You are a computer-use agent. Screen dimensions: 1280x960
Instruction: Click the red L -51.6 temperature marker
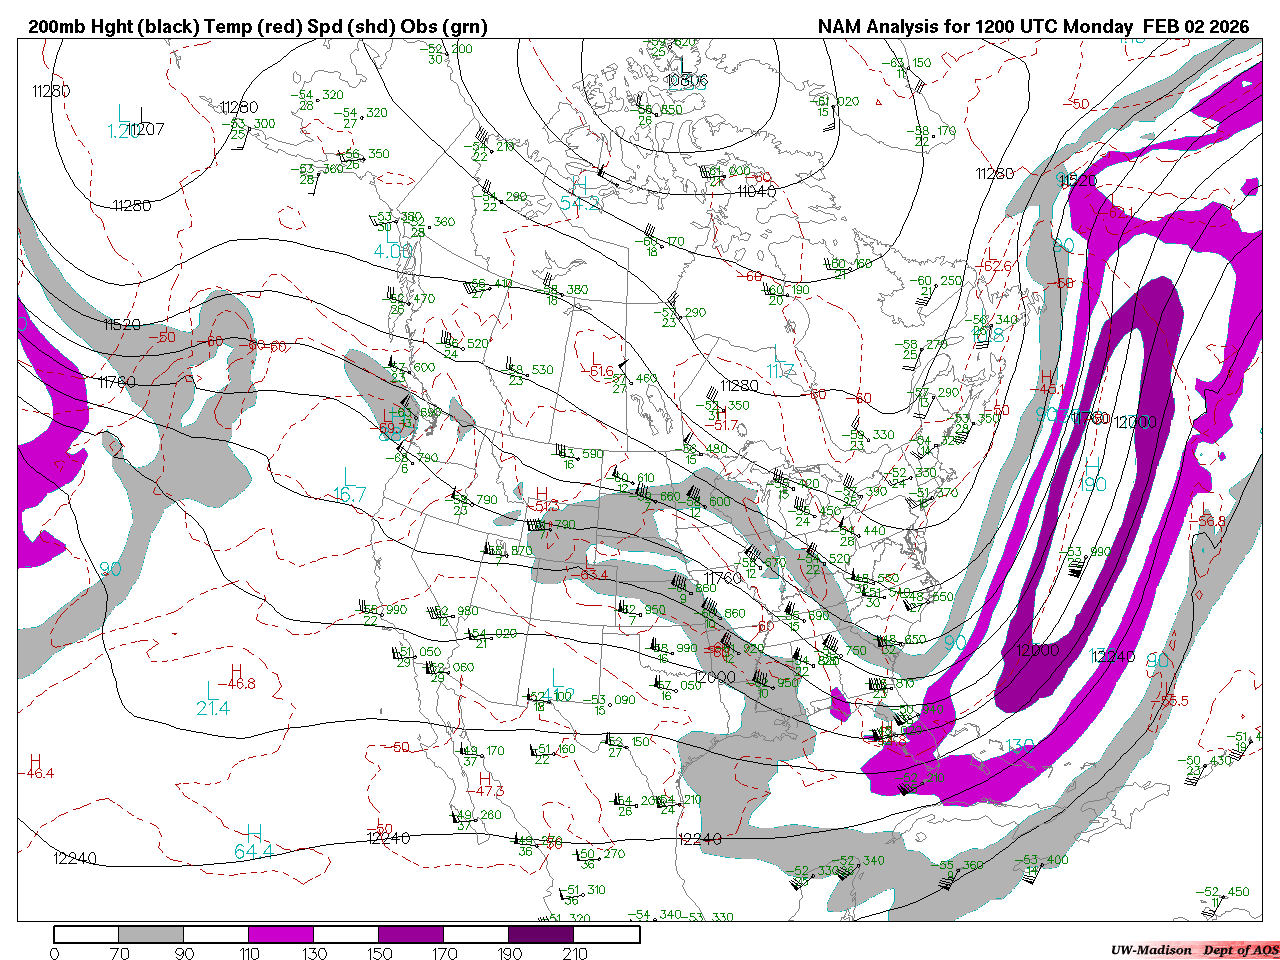pyautogui.click(x=600, y=365)
